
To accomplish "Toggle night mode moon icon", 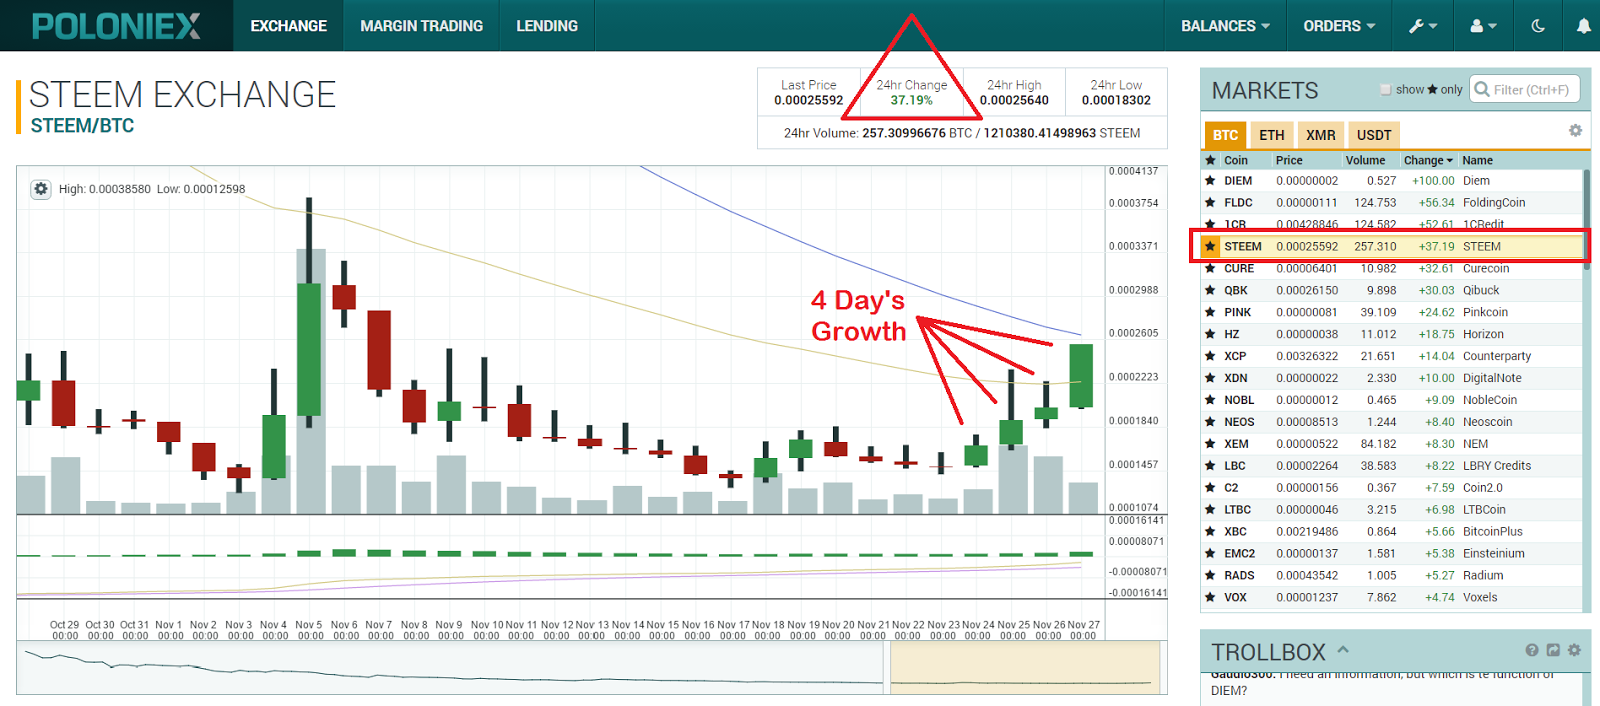I will (x=1538, y=26).
